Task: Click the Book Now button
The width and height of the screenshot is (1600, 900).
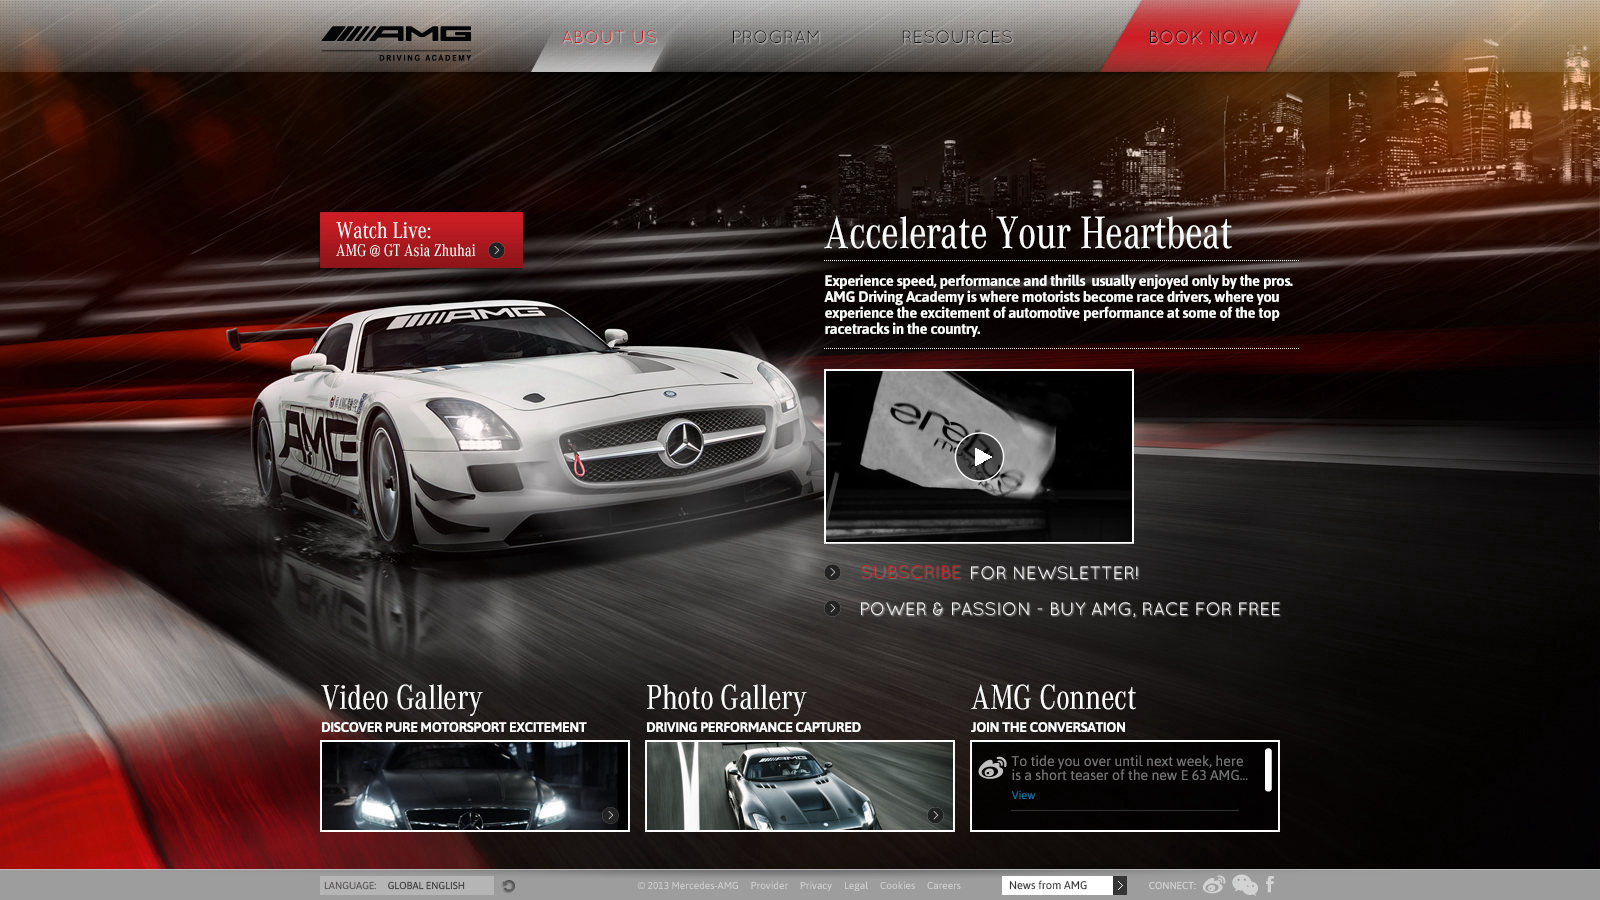Action: tap(1202, 36)
